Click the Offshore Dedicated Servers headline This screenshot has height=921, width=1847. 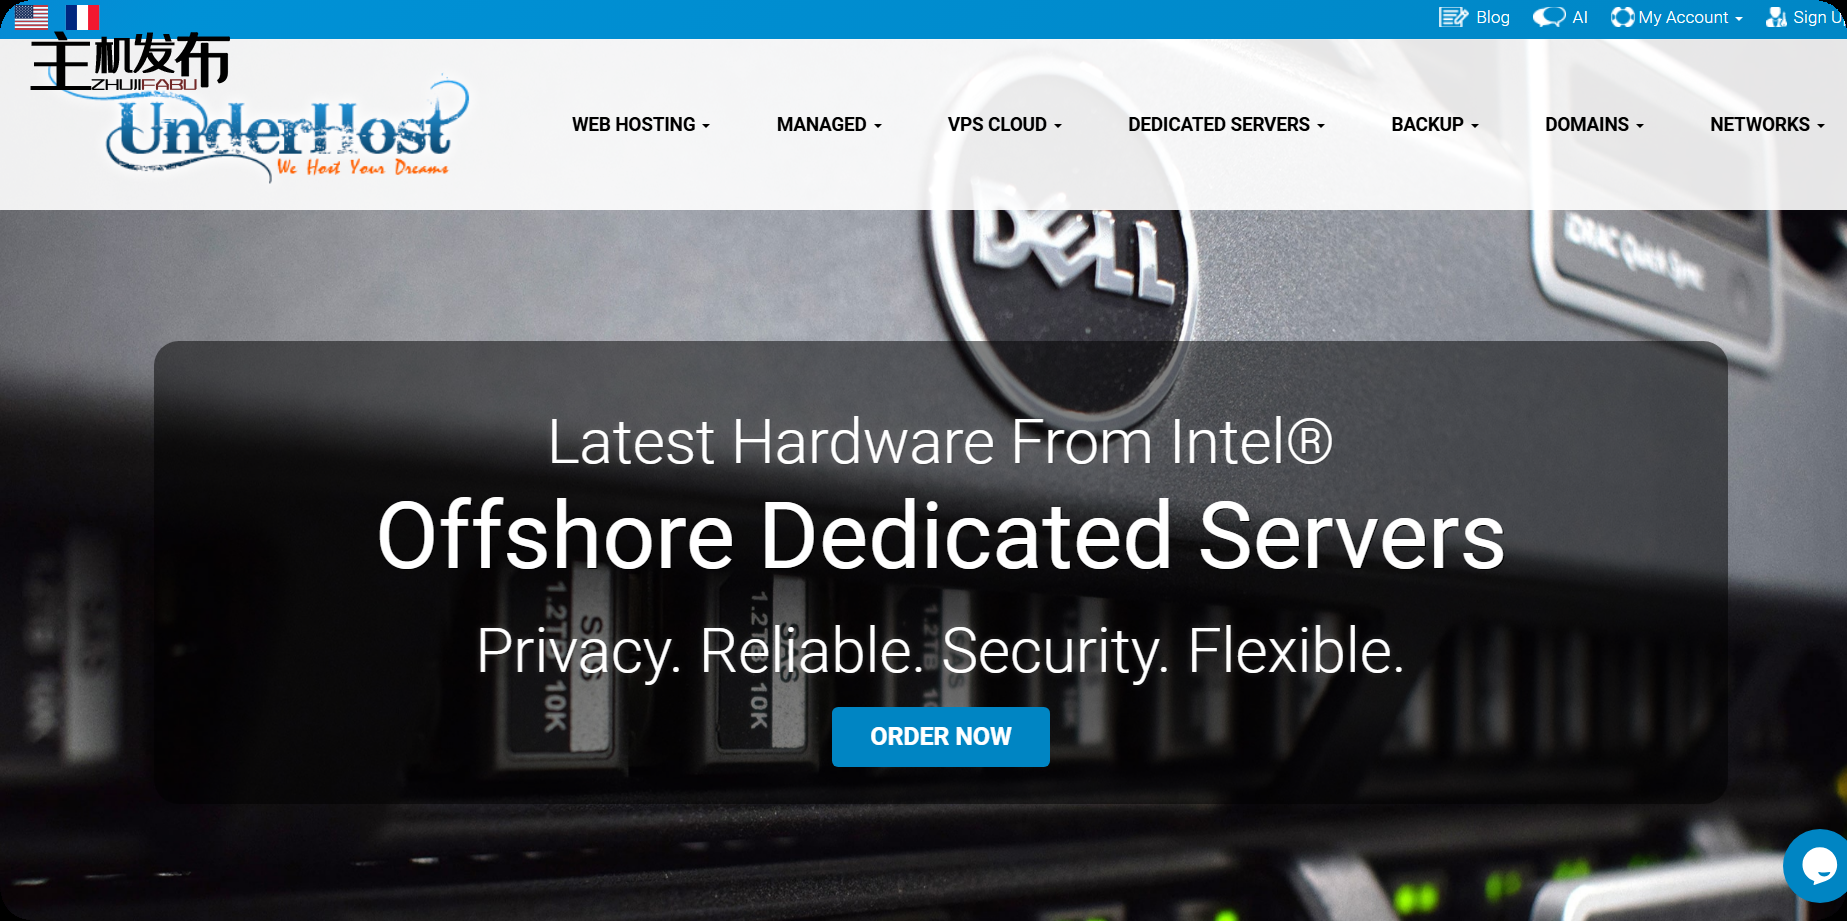coord(941,536)
